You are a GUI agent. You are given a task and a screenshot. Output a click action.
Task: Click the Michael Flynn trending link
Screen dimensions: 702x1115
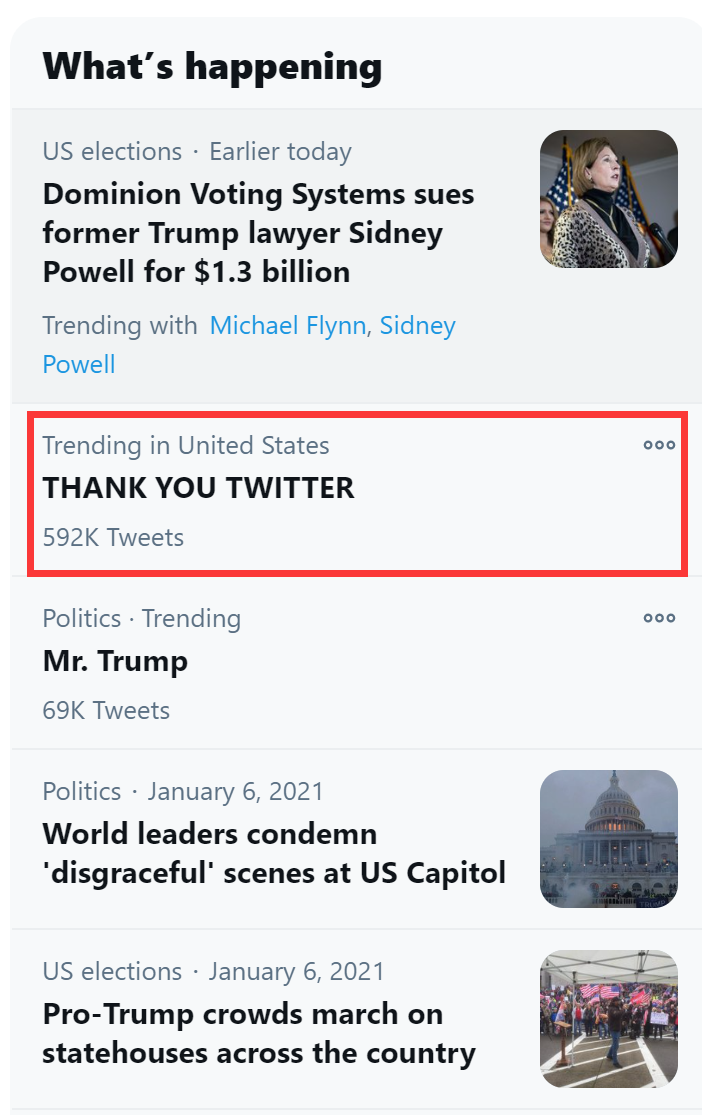click(x=287, y=326)
